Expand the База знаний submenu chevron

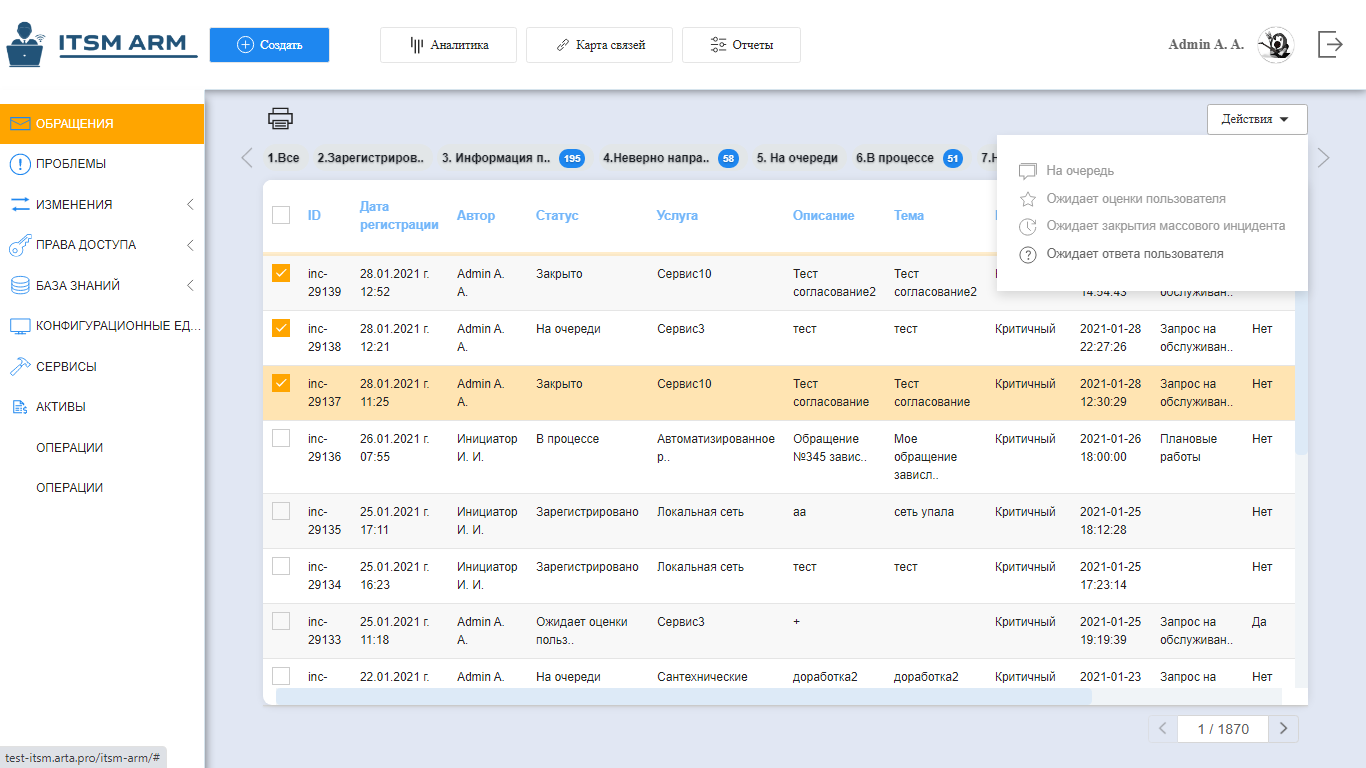190,285
